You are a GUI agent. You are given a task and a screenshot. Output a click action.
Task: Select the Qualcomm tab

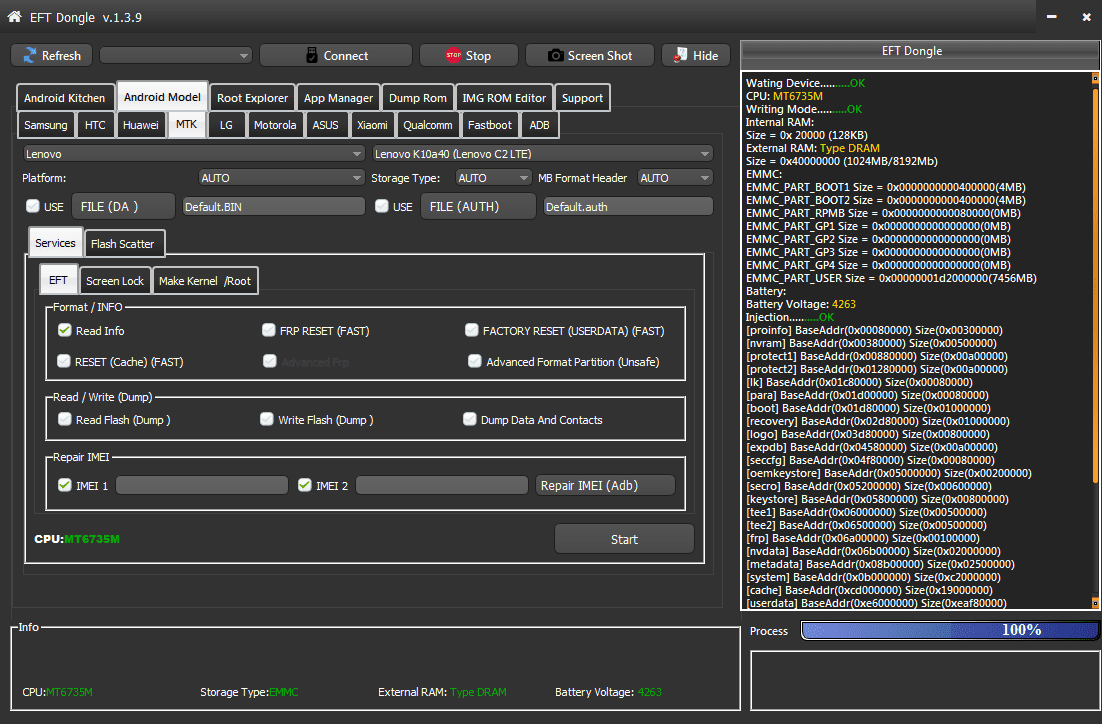427,125
